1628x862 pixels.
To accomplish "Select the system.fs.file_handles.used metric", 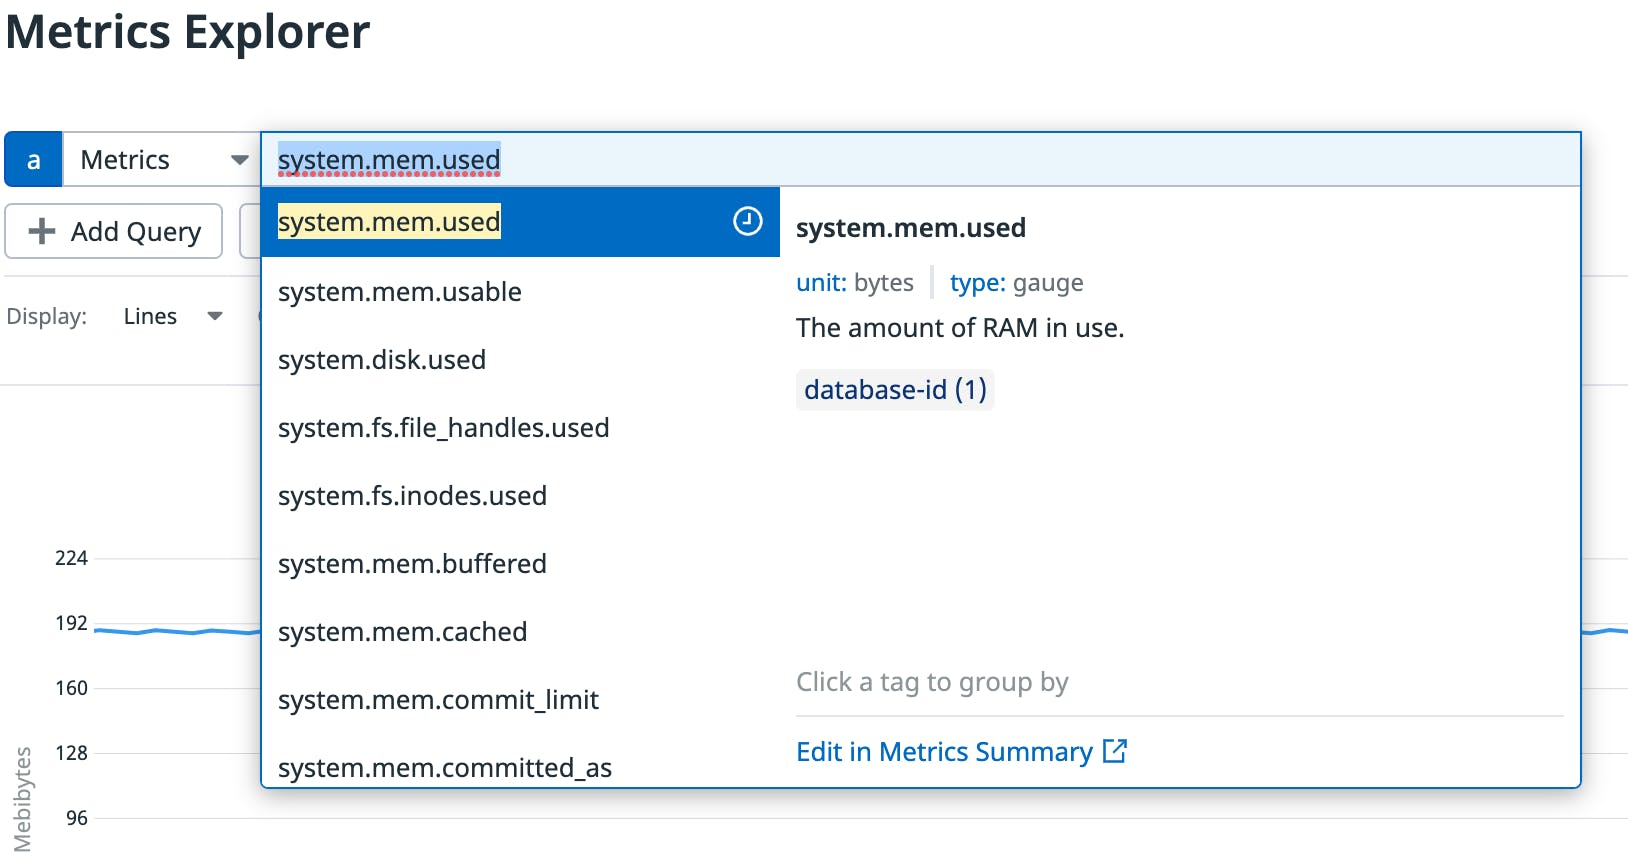I will pyautogui.click(x=443, y=428).
